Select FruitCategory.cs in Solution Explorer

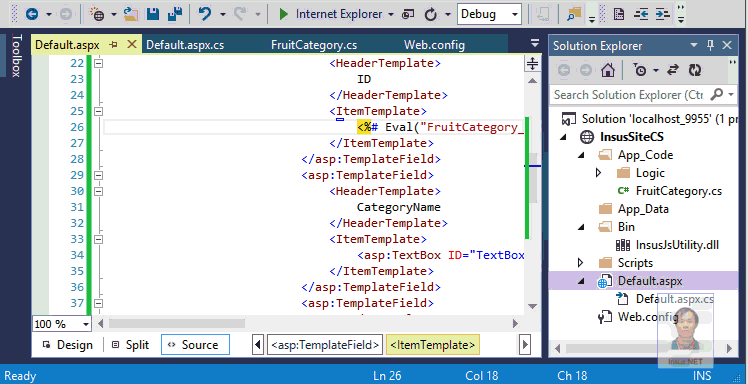coord(678,191)
